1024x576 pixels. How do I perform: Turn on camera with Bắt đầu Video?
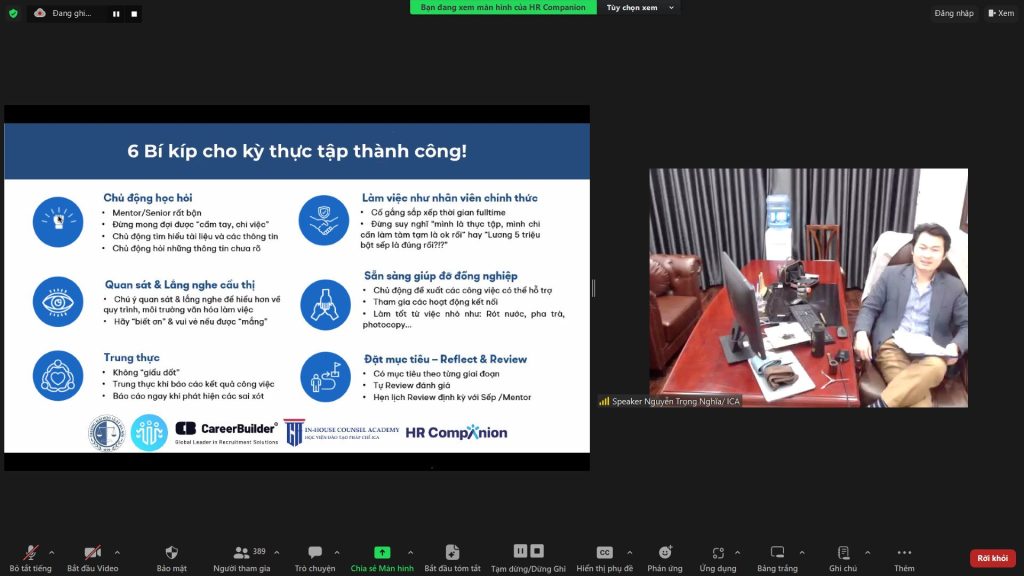[x=92, y=553]
